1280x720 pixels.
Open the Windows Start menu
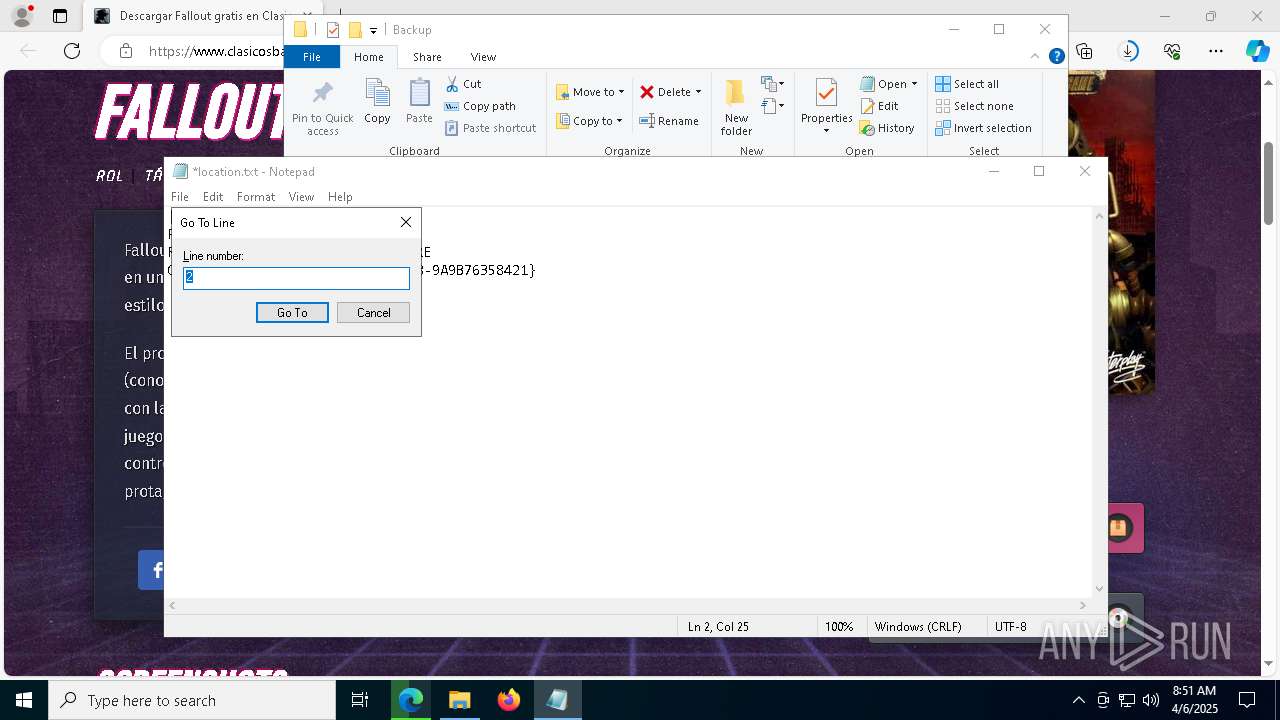click(24, 700)
